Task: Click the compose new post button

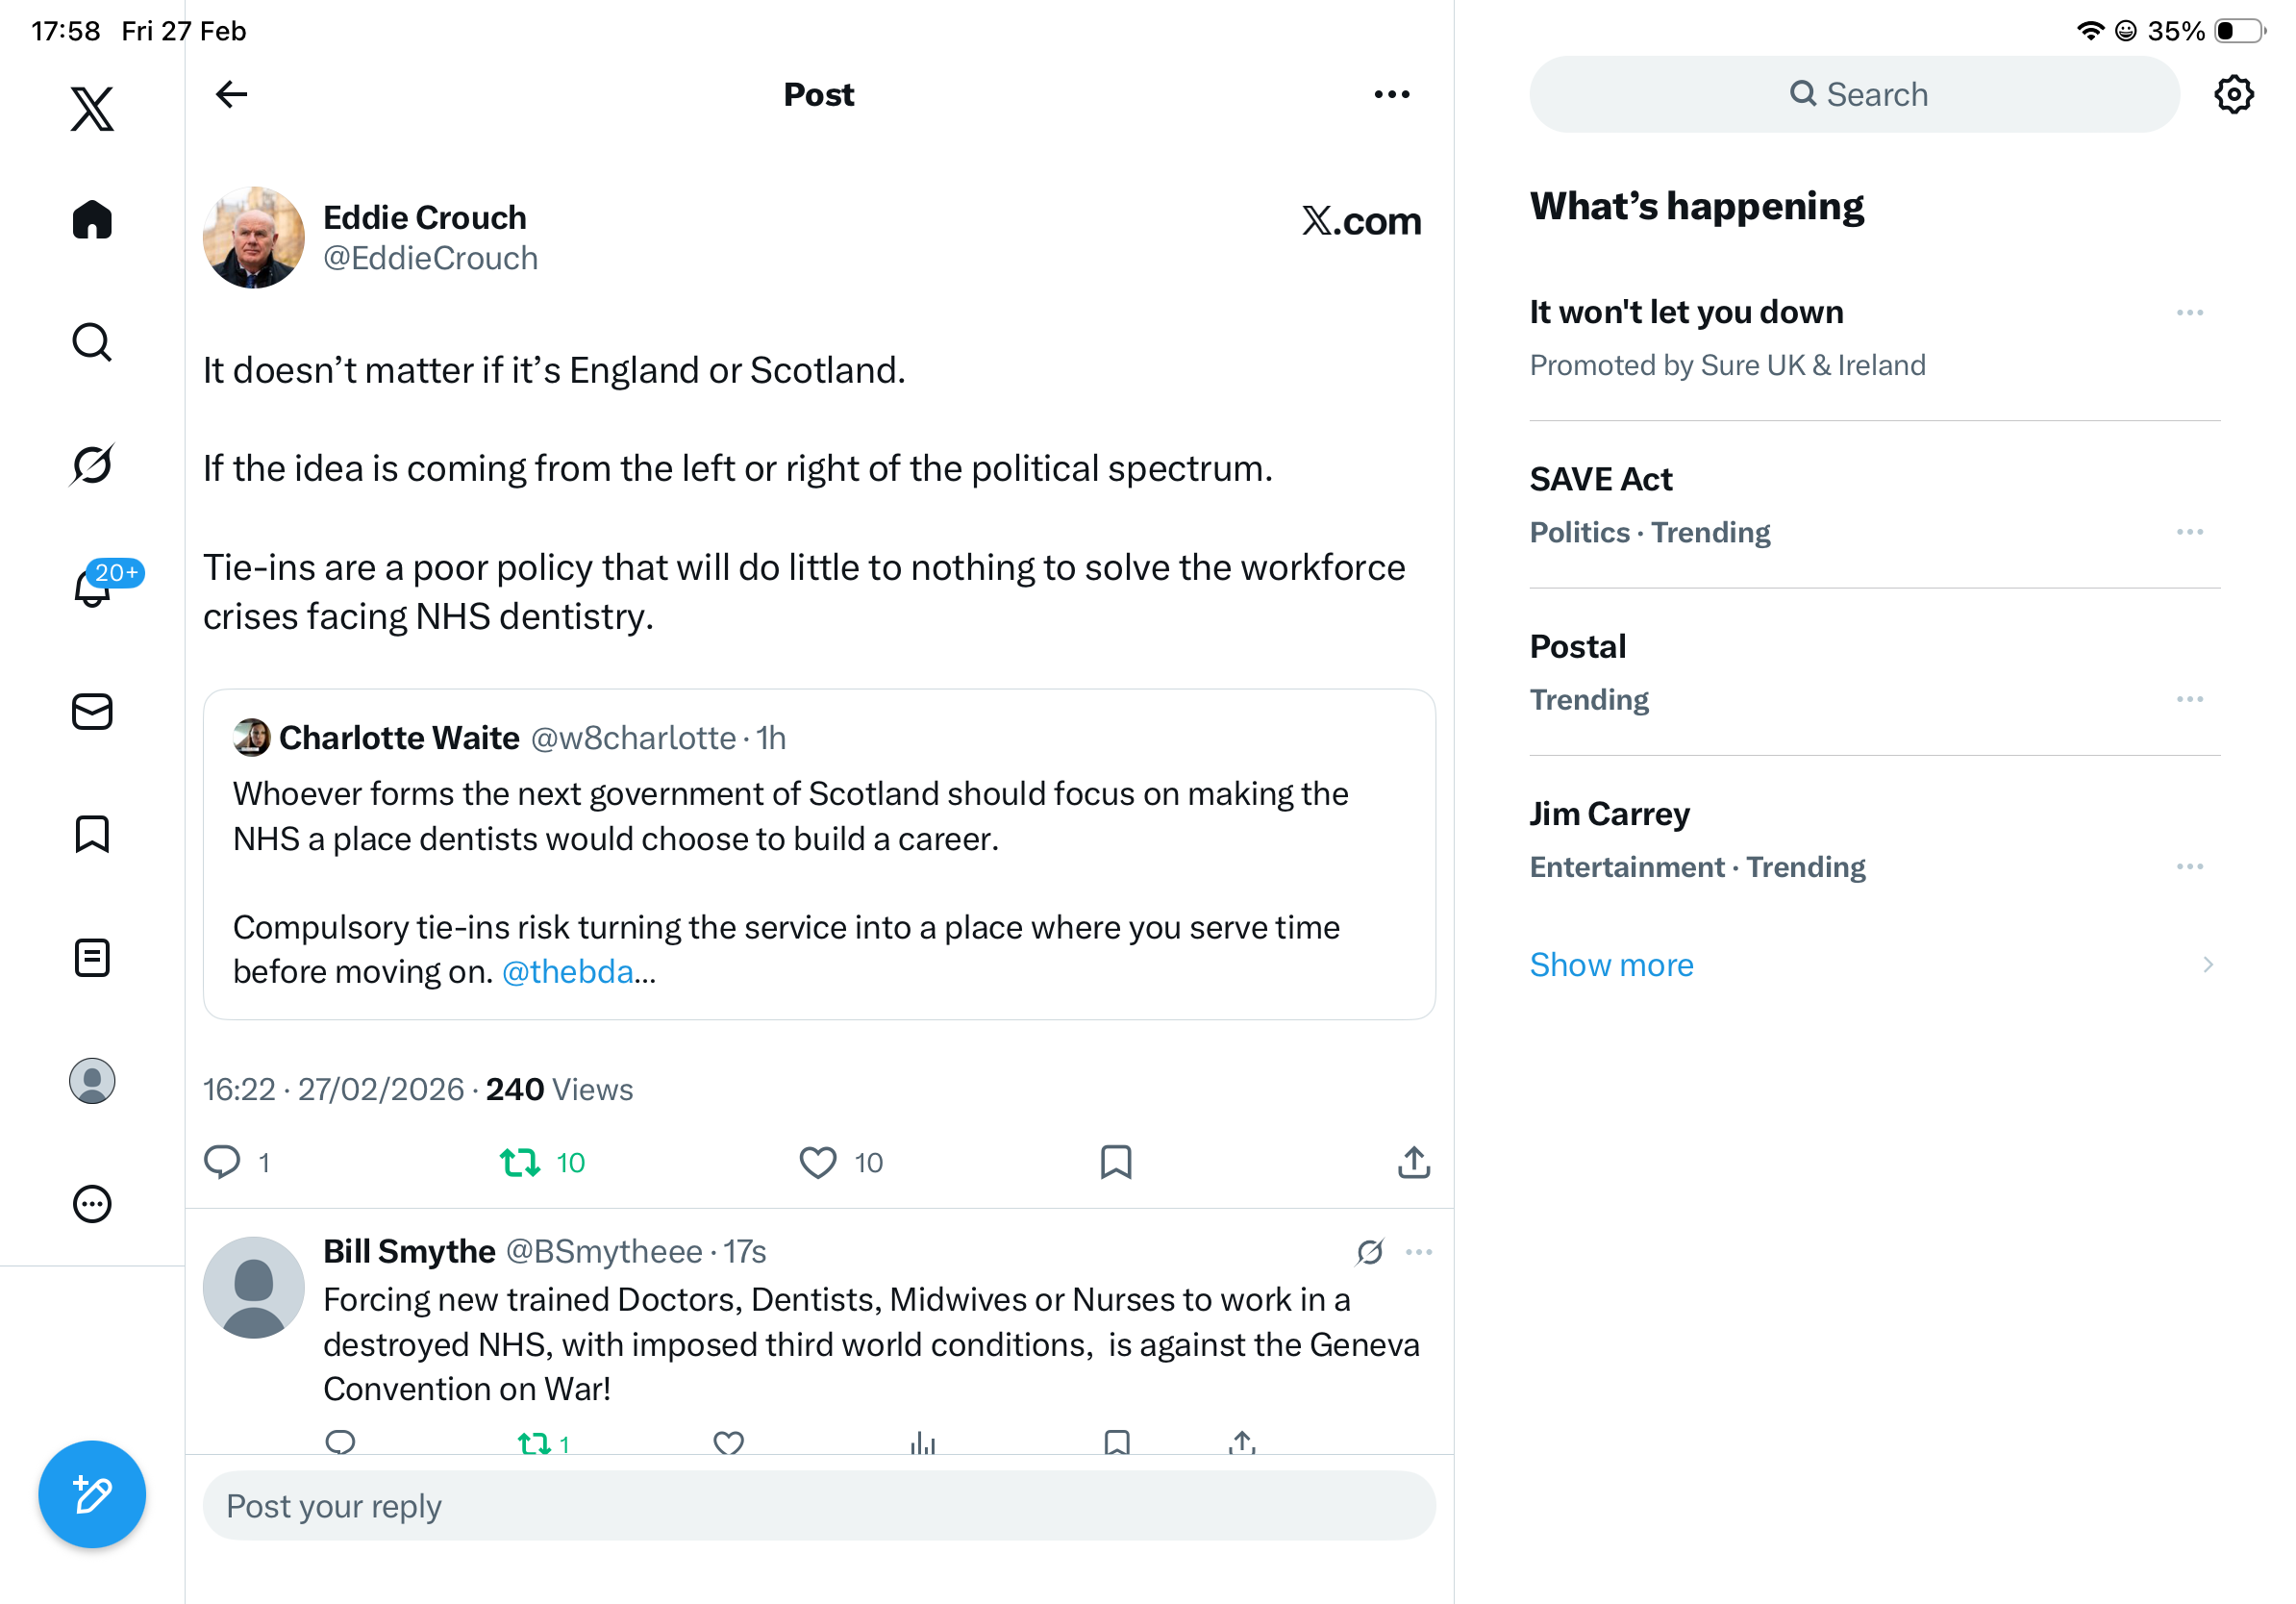Action: (92, 1493)
